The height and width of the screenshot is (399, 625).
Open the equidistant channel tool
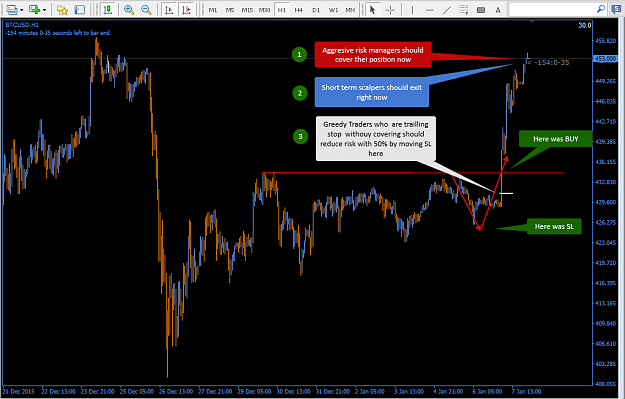pyautogui.click(x=464, y=10)
